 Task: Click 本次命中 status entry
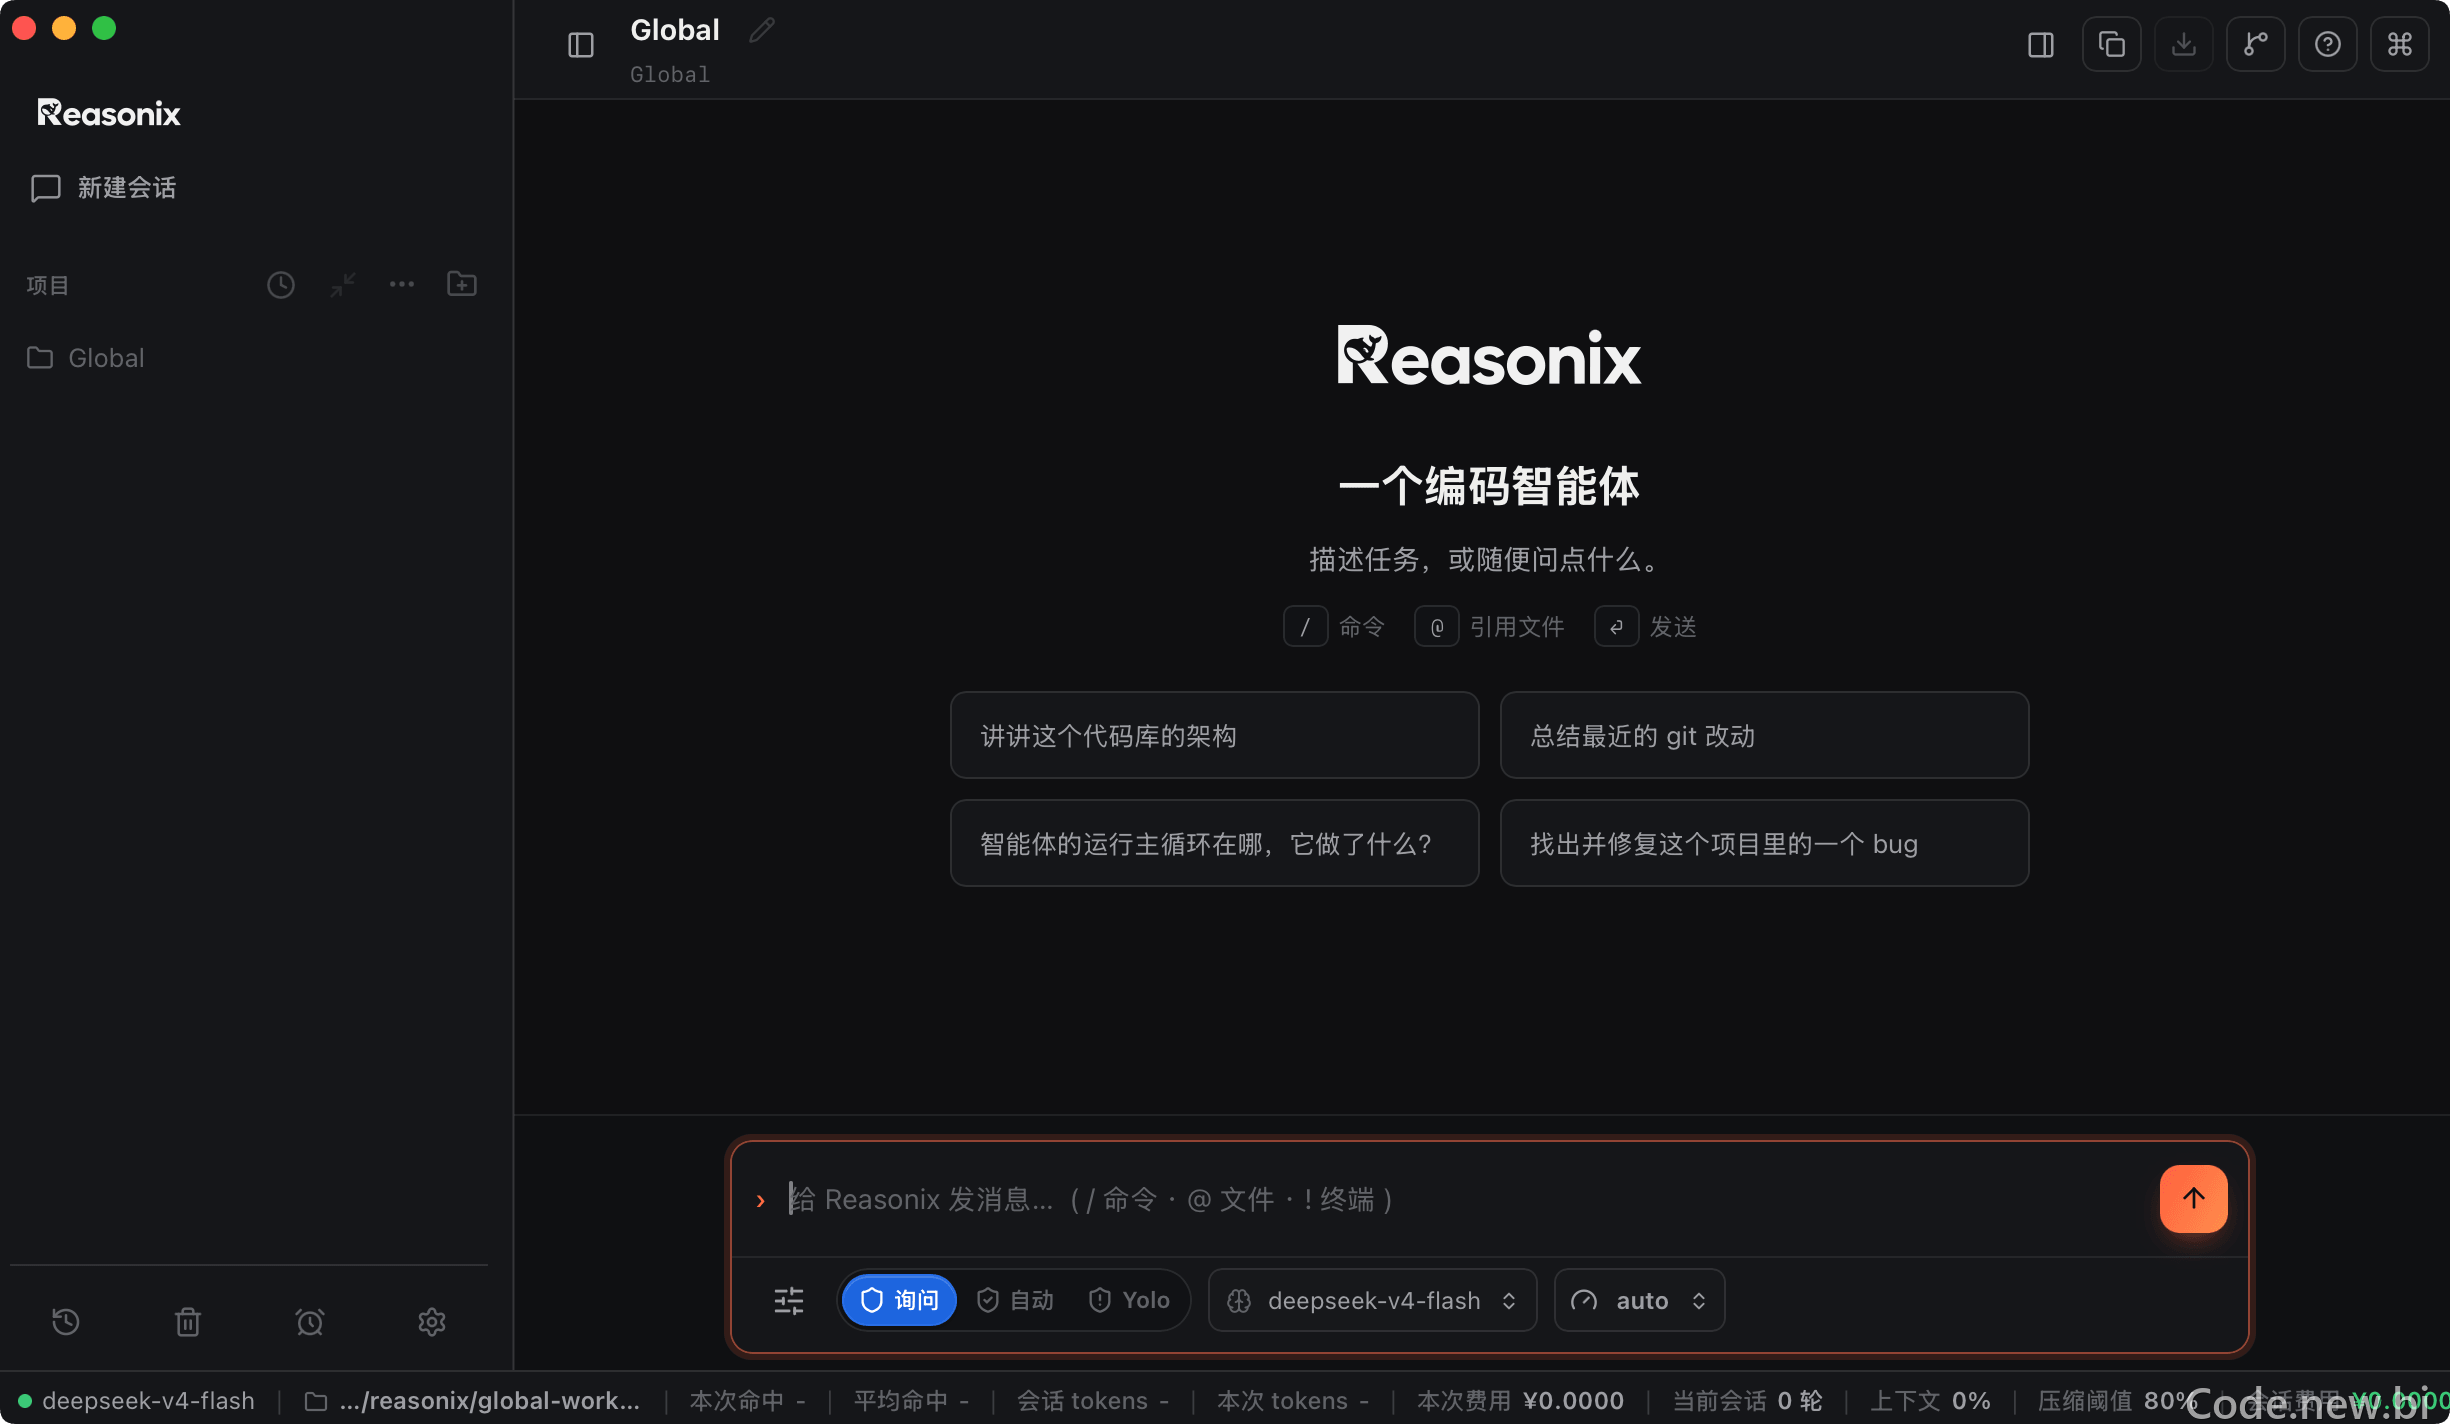[747, 1401]
